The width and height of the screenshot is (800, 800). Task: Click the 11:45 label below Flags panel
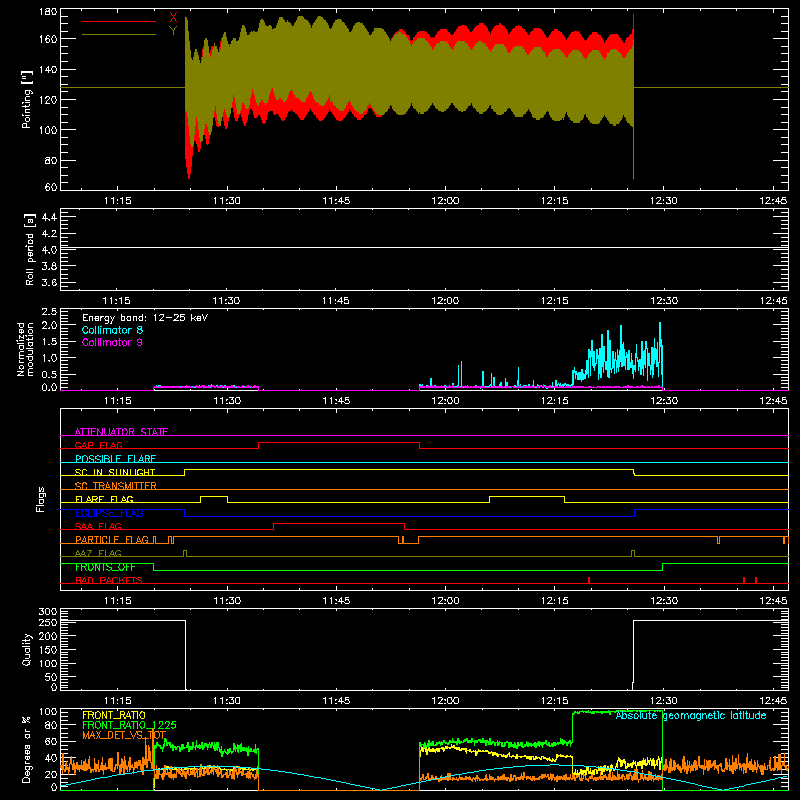click(336, 601)
